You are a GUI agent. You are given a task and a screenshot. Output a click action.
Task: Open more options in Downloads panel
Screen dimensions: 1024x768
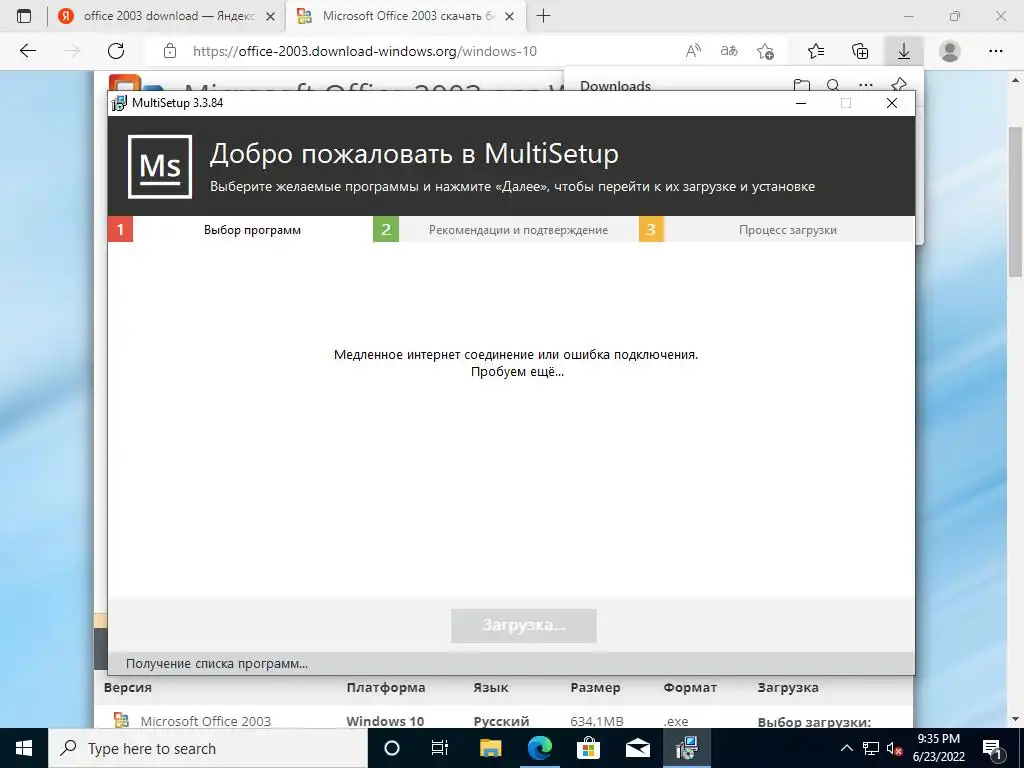click(x=866, y=85)
